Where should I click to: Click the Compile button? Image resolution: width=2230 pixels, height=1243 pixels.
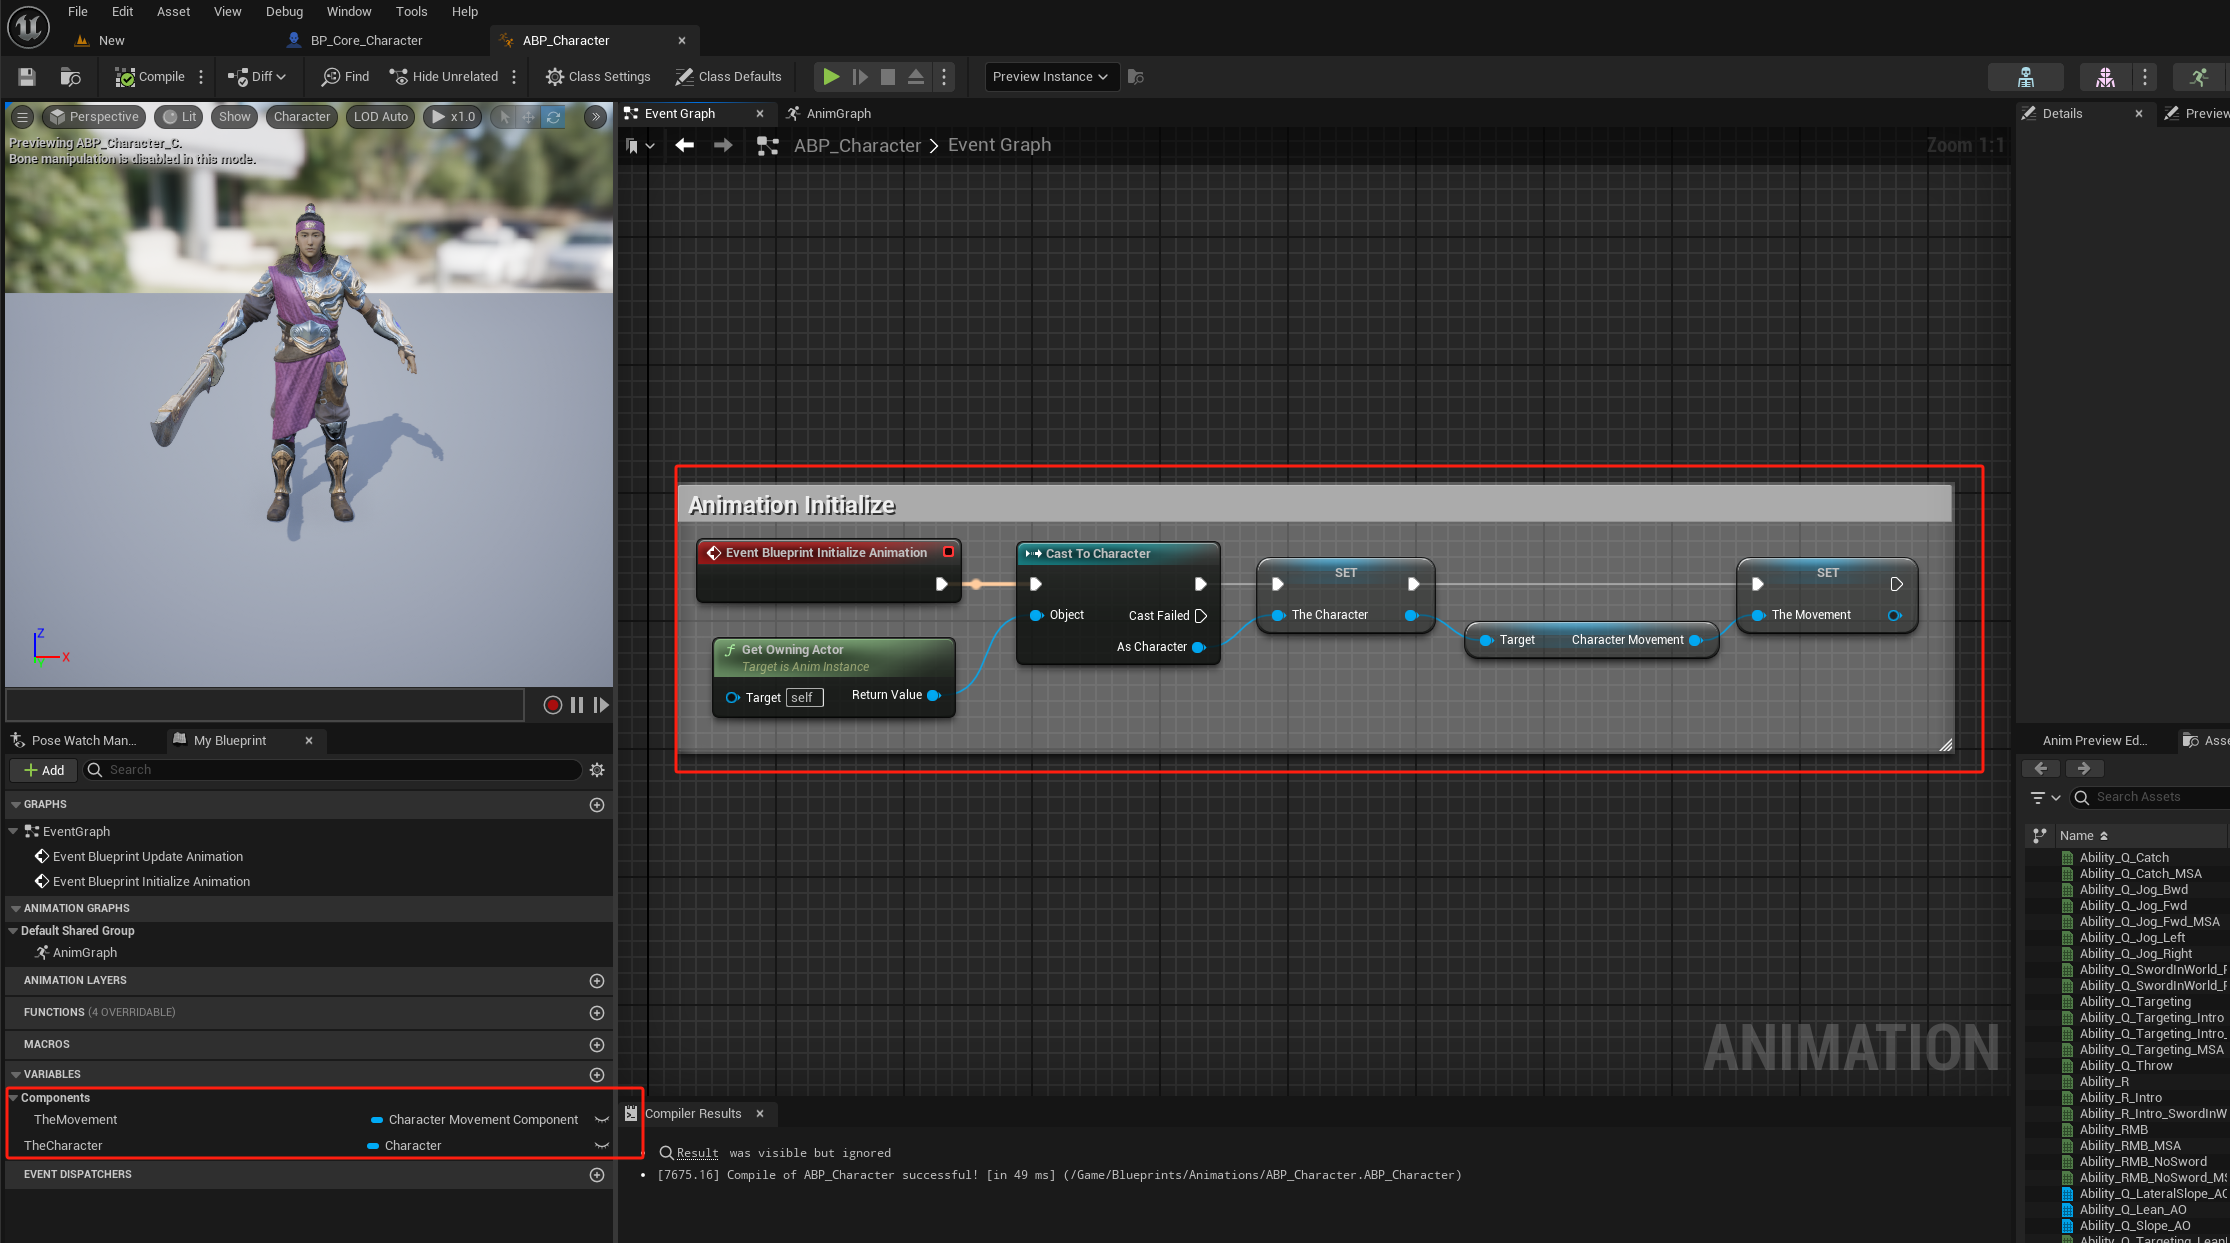click(x=150, y=77)
